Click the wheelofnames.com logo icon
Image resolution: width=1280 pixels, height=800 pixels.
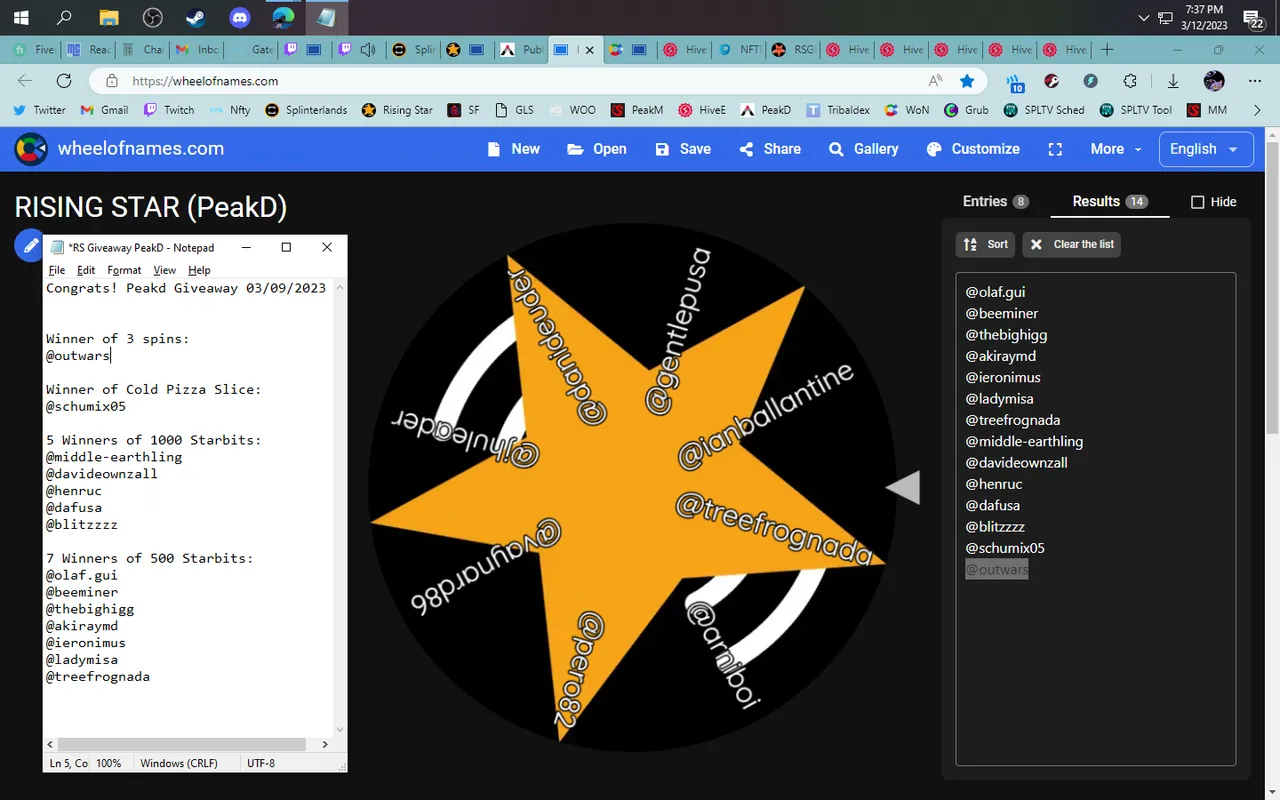coord(31,149)
